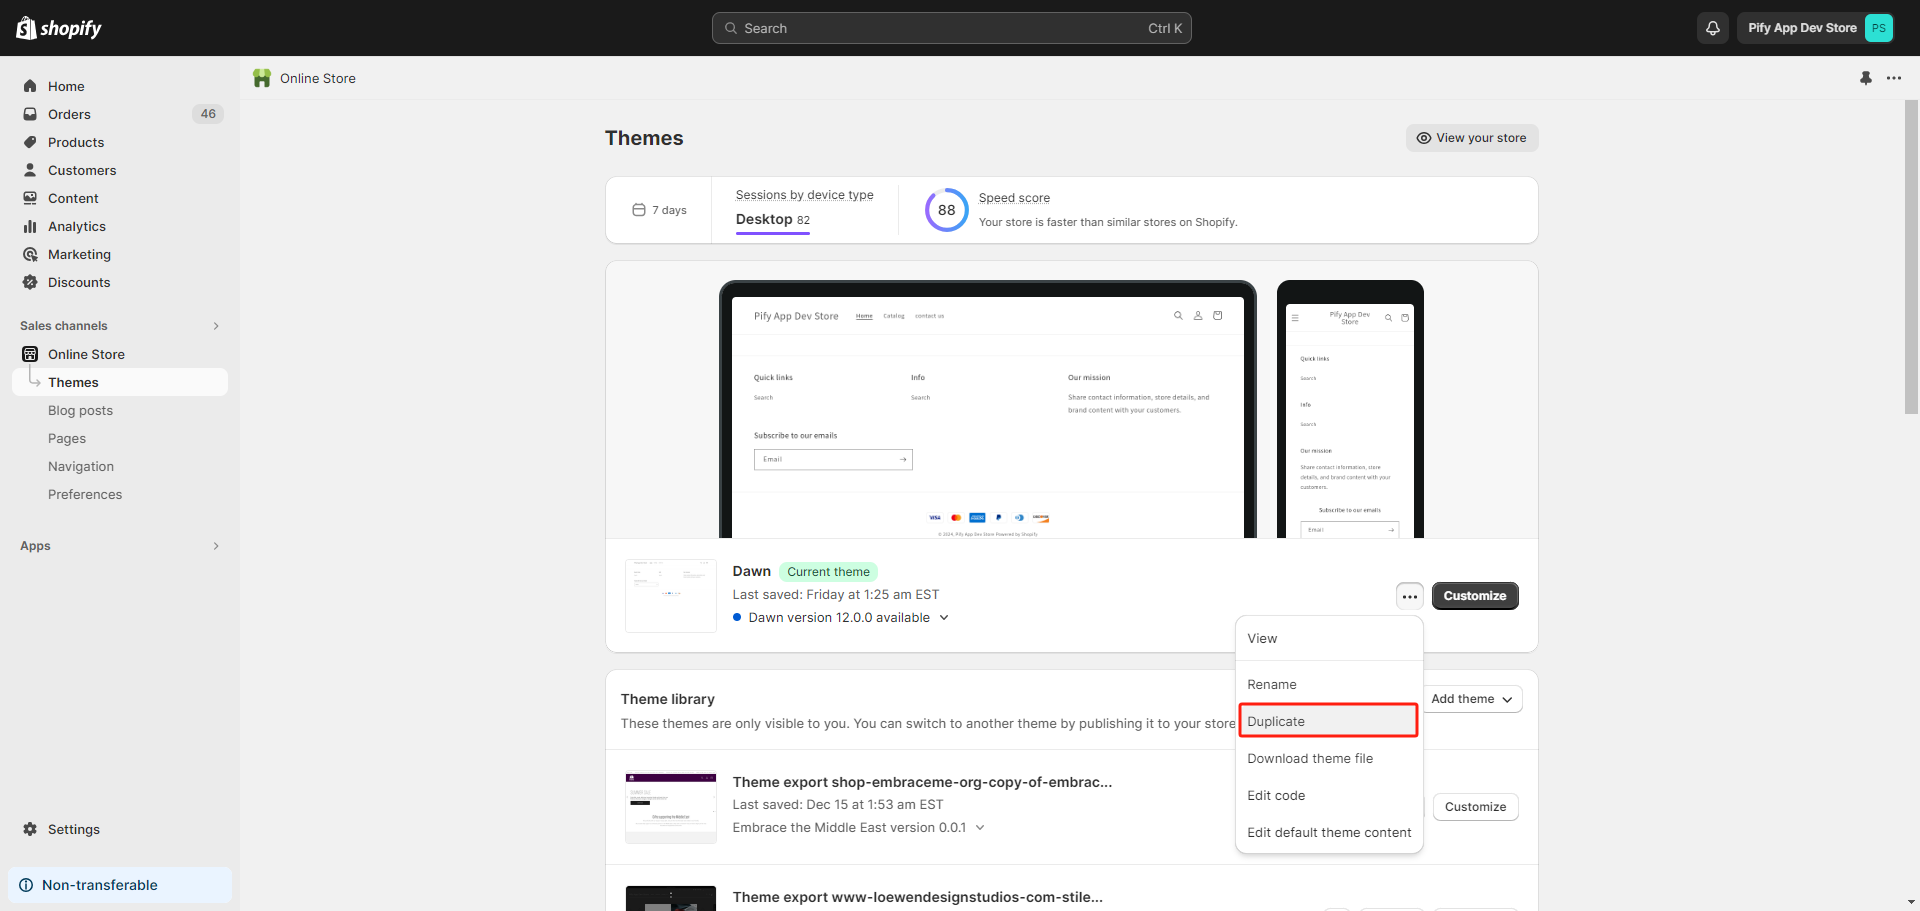The width and height of the screenshot is (1920, 911).
Task: Click the View your store button
Action: (x=1472, y=138)
